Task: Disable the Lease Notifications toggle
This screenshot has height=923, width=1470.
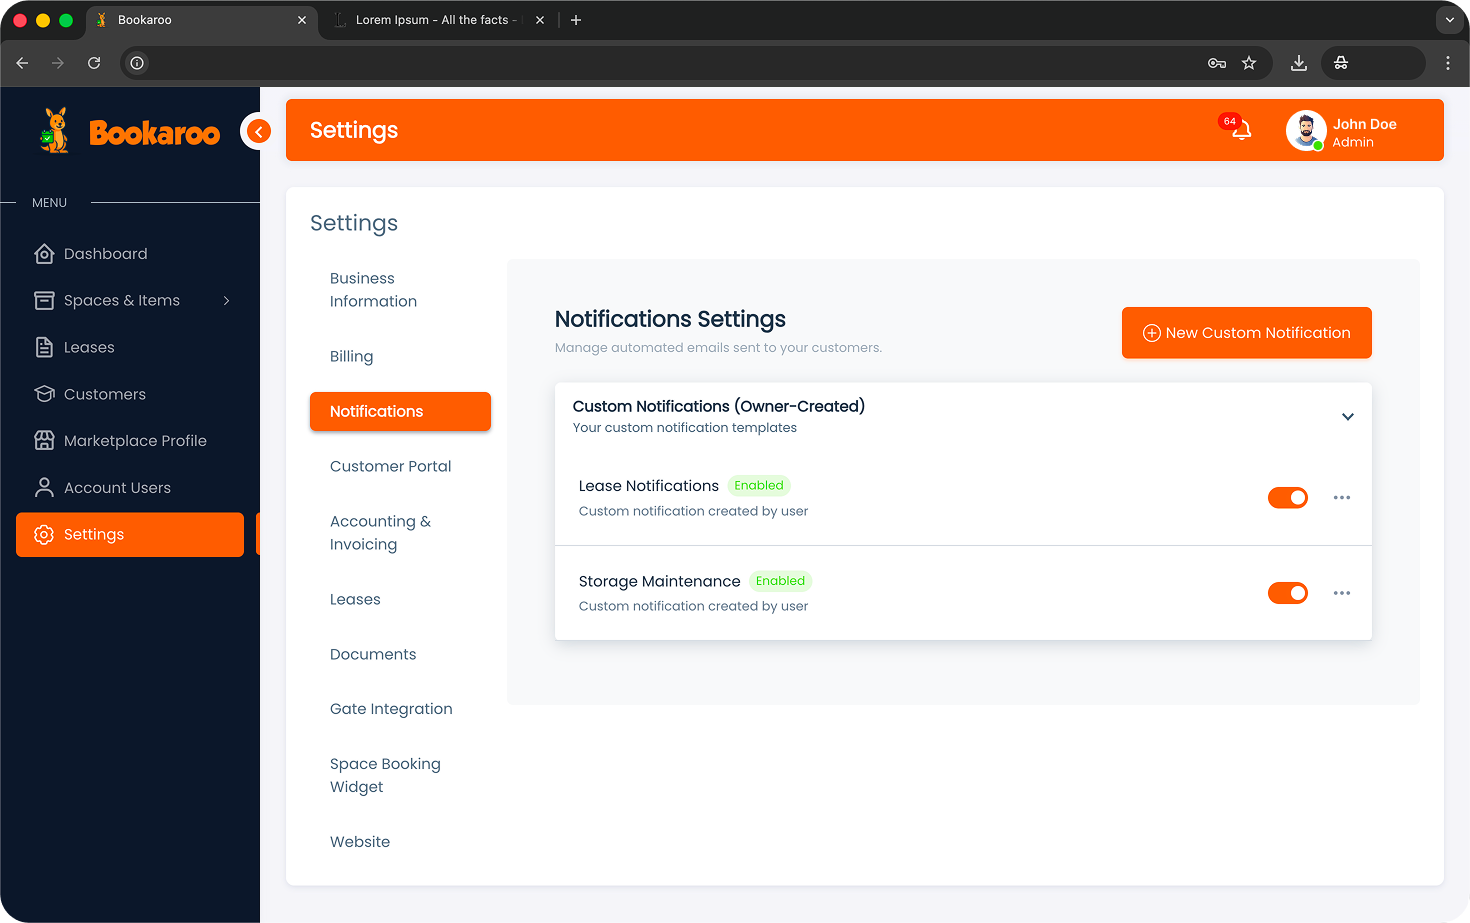Action: (x=1287, y=498)
